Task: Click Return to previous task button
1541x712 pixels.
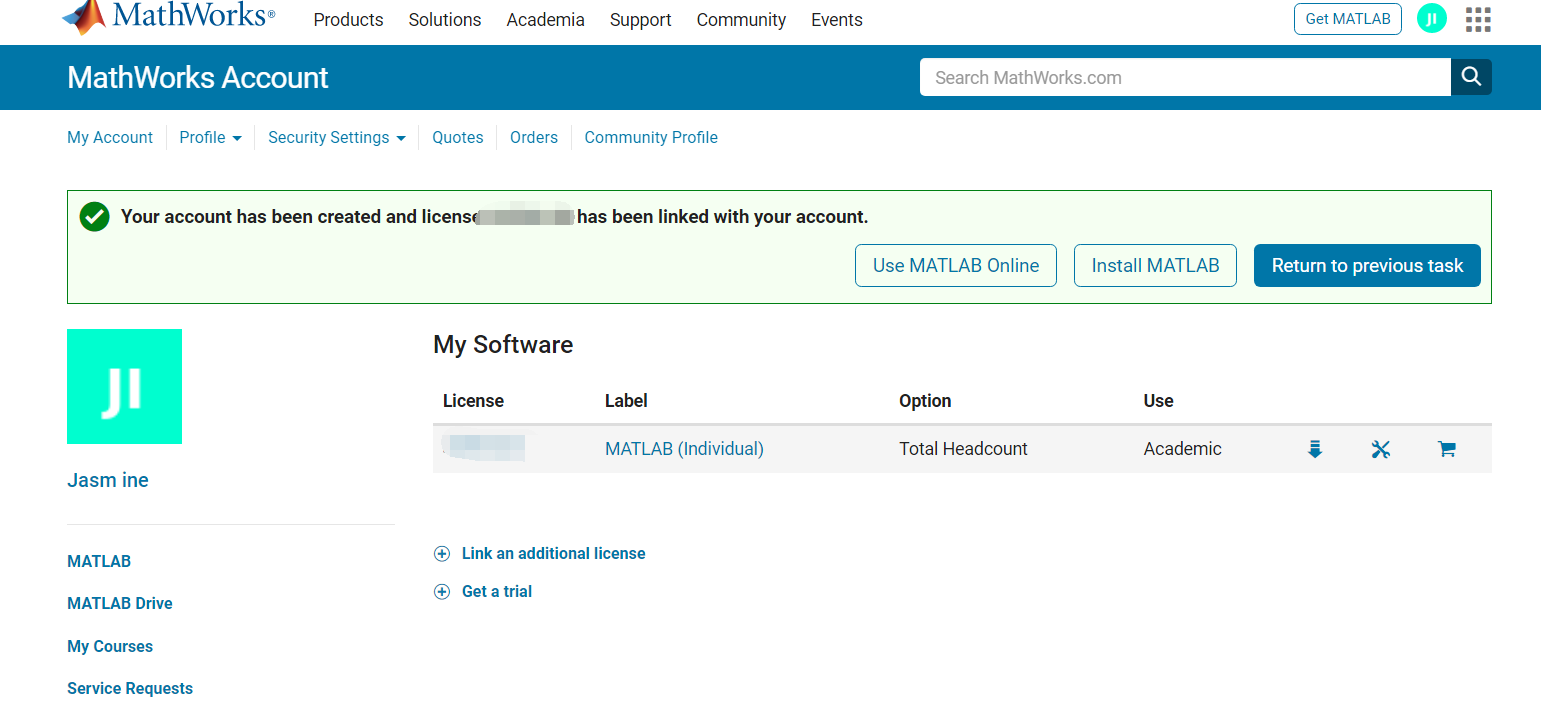Action: tap(1367, 266)
